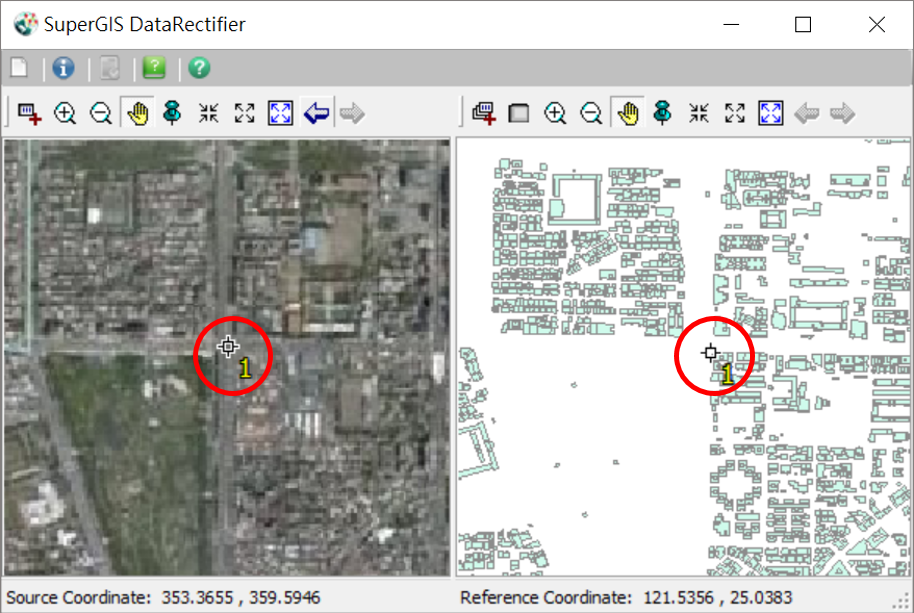Click the New project blank page icon
Viewport: 914px width, 613px height.
coord(19,68)
